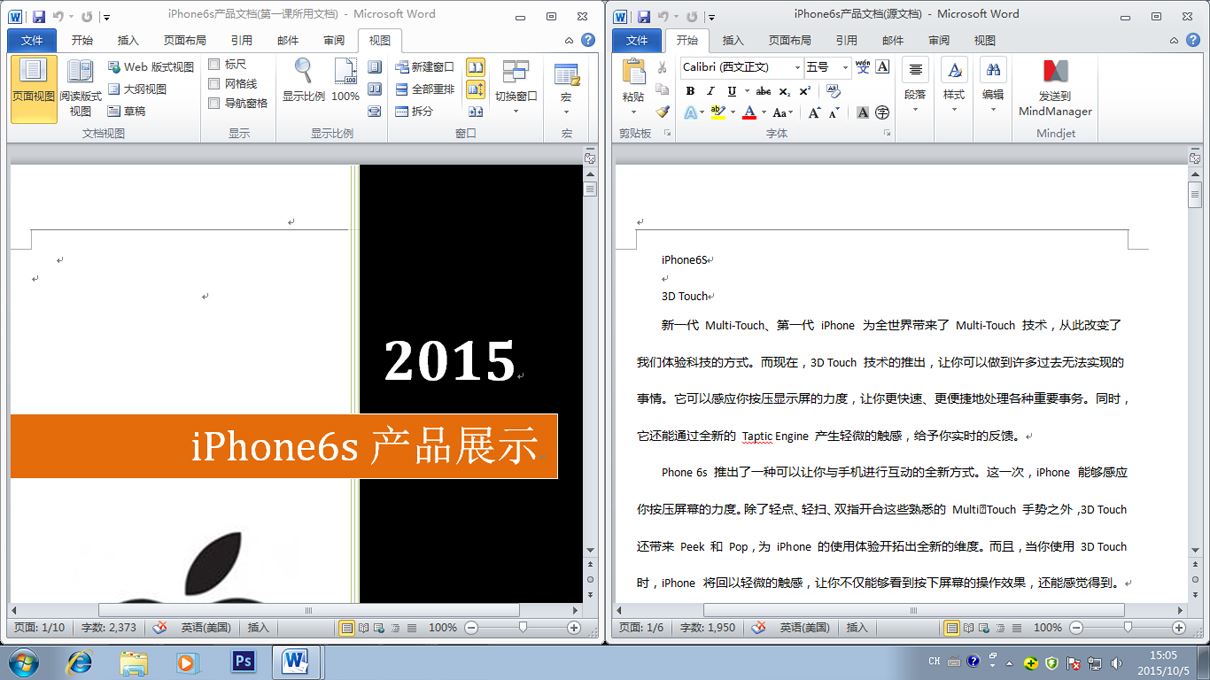
Task: Click 字数: 1,950 word count in right status bar
Action: [x=708, y=628]
